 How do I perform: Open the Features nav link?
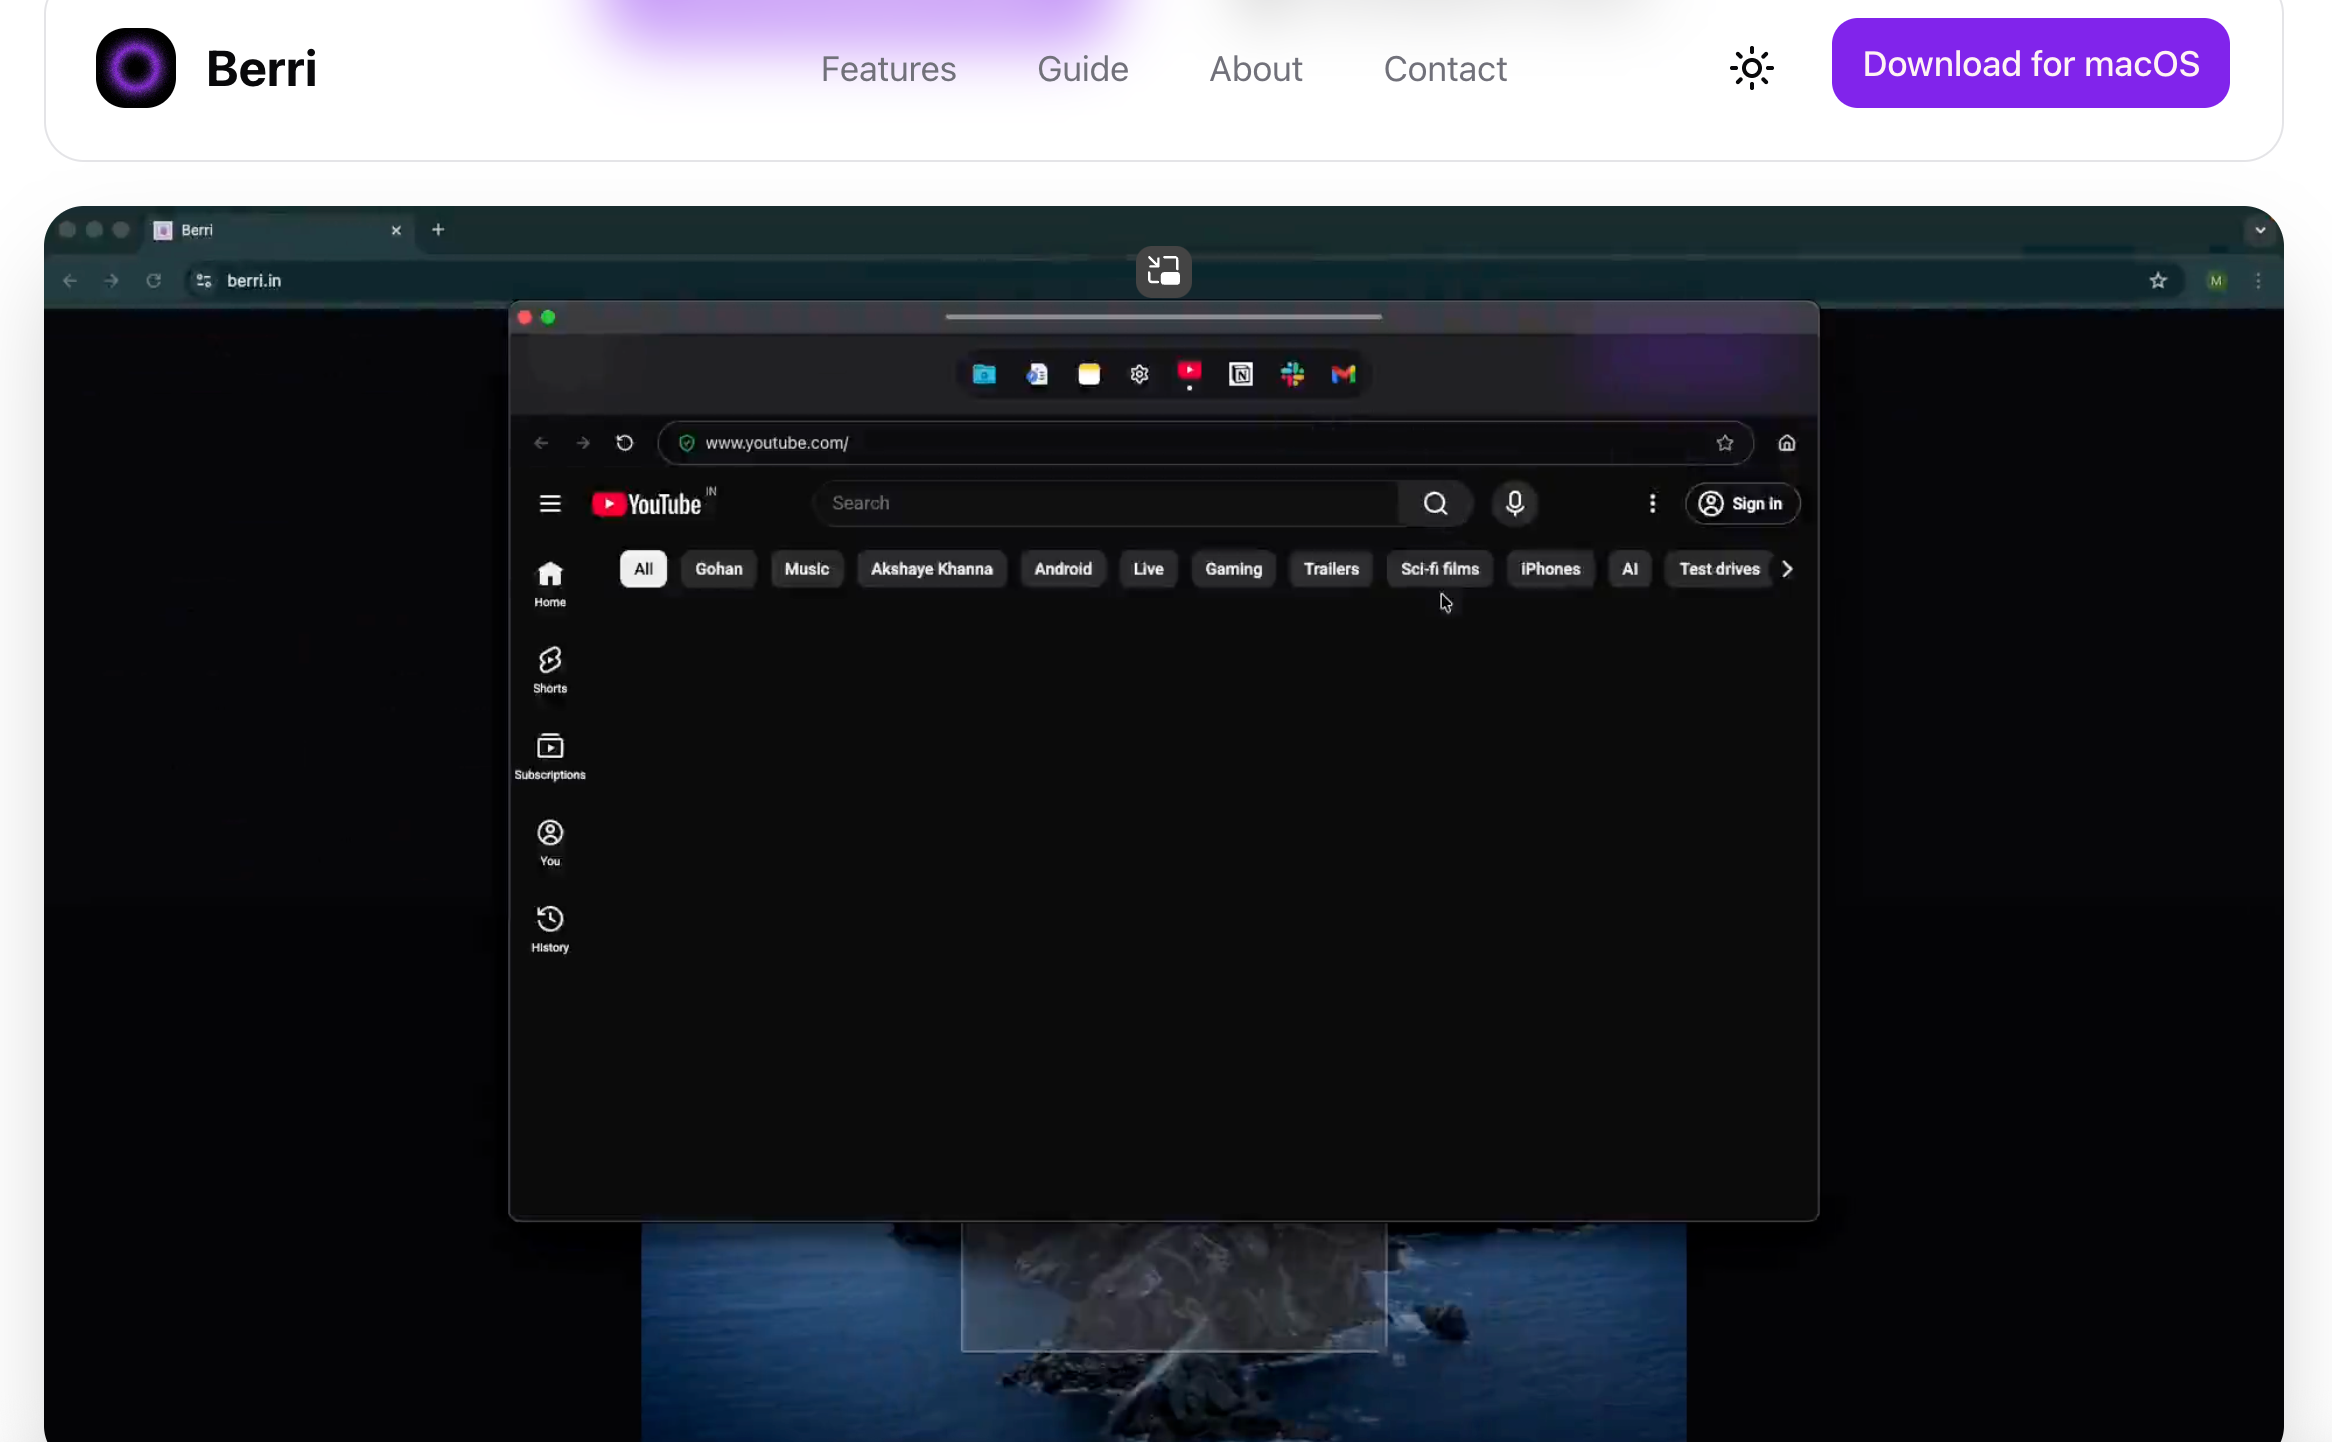coord(888,68)
